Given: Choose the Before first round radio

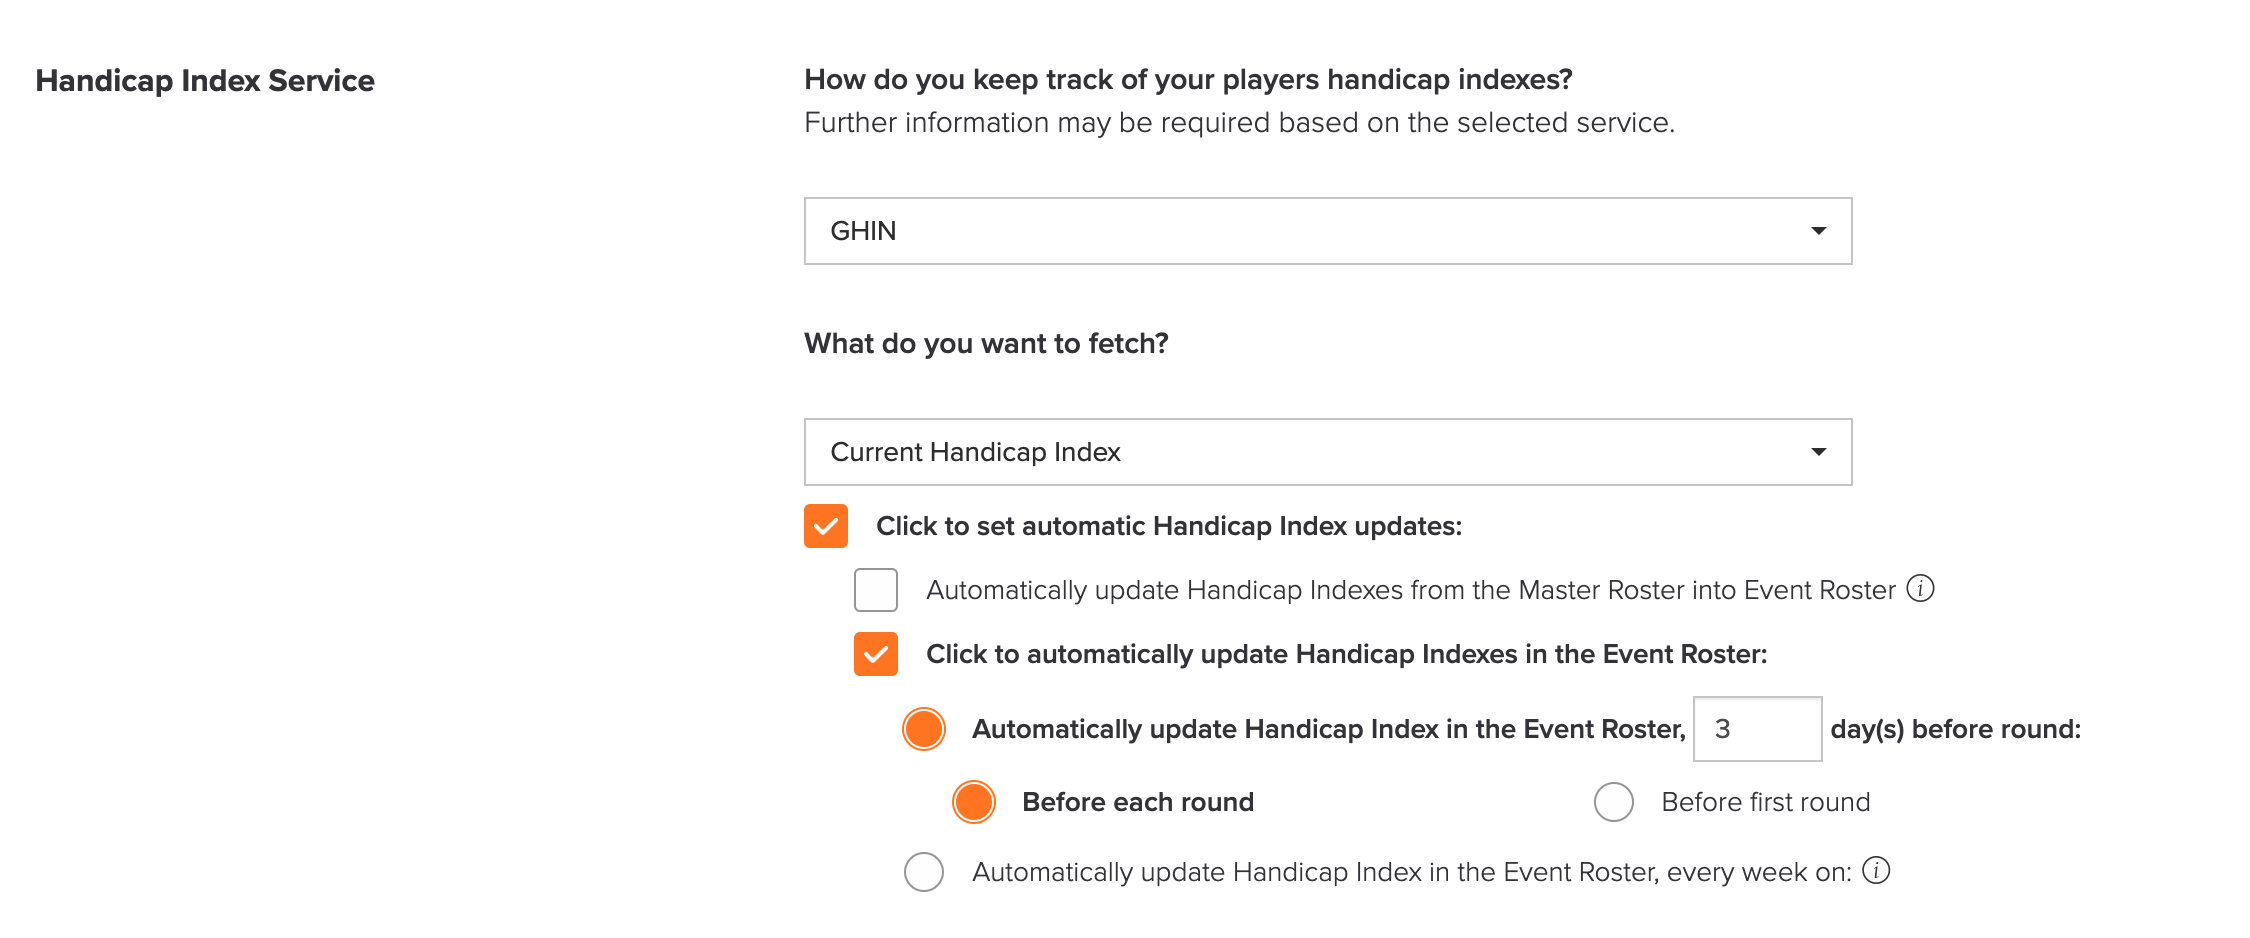Looking at the screenshot, I should coord(1614,802).
